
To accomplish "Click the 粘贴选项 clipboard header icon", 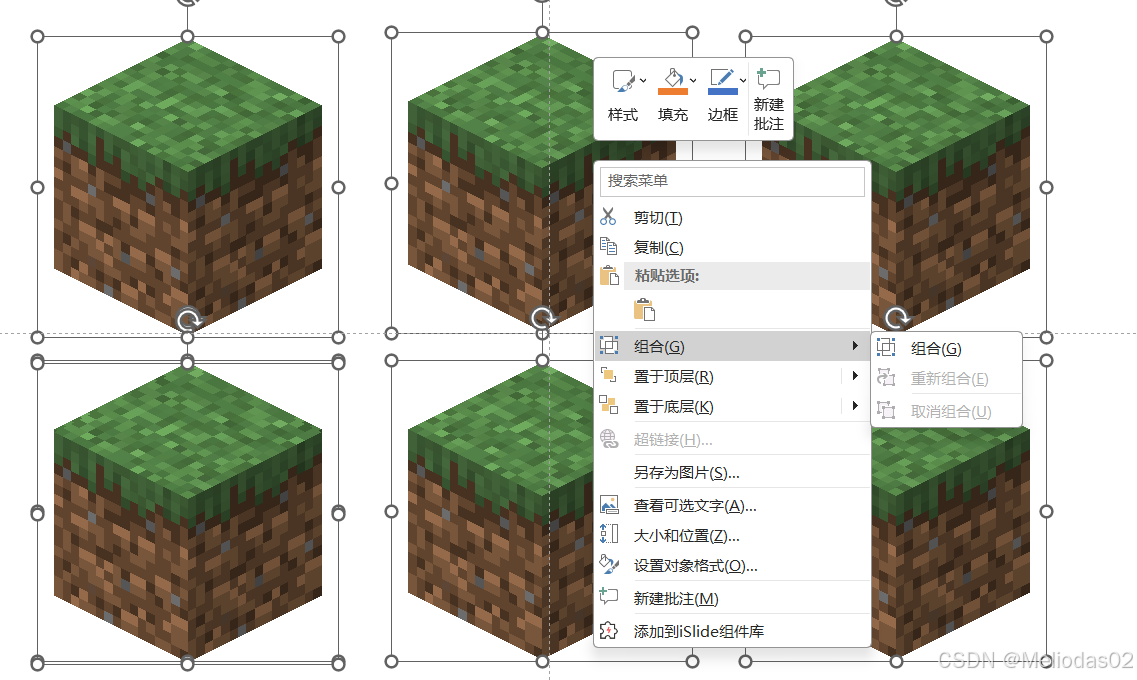I will coord(608,275).
